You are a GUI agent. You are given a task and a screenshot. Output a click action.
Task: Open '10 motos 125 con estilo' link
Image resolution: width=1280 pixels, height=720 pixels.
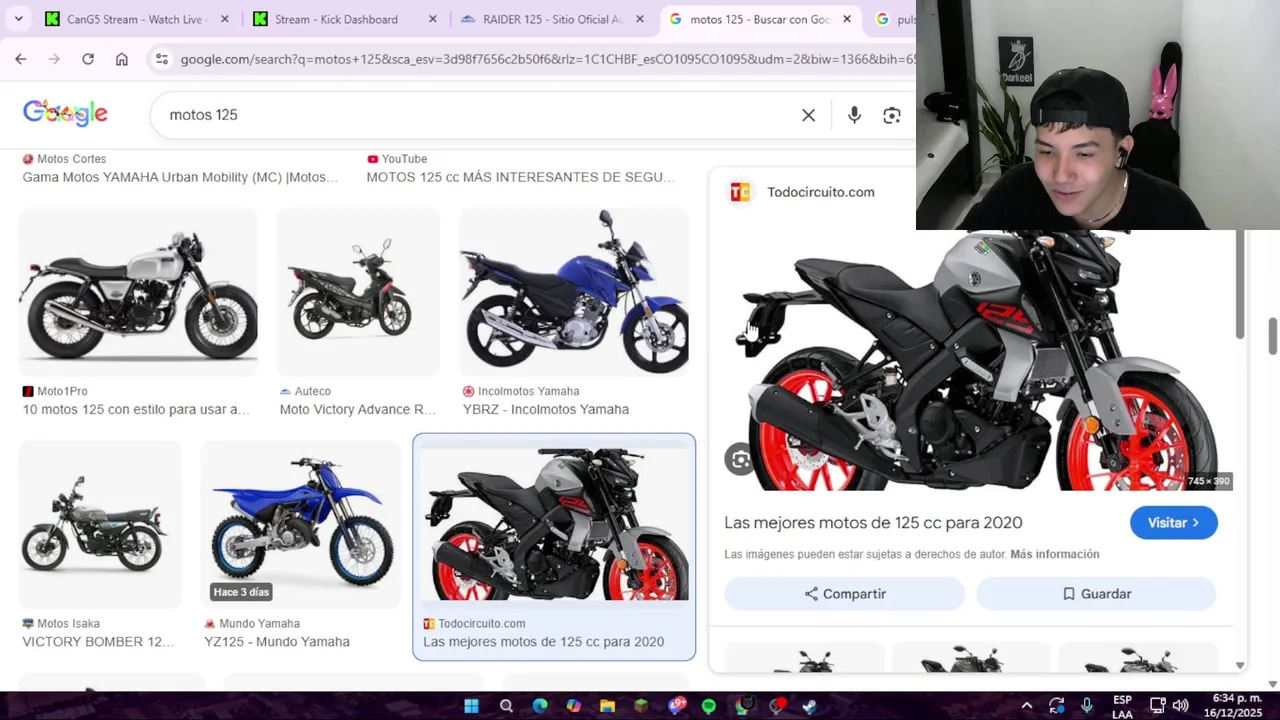tap(136, 409)
